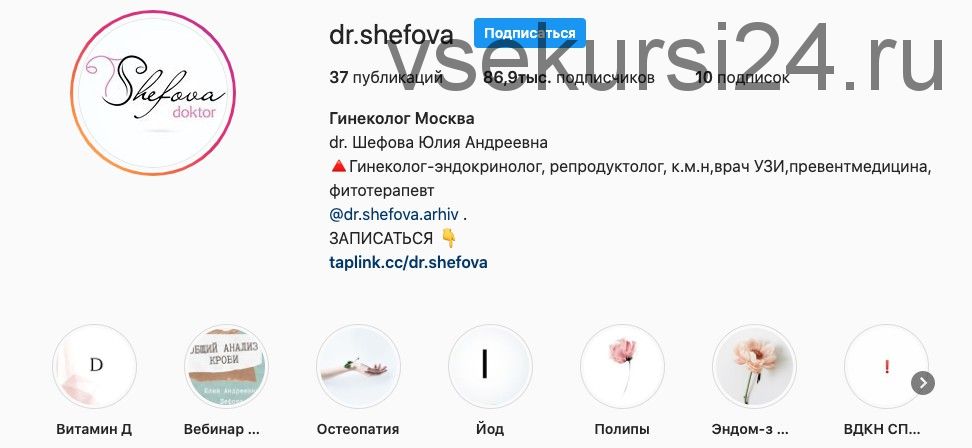
Task: Click the 37 публикаций posts count
Action: (x=386, y=78)
